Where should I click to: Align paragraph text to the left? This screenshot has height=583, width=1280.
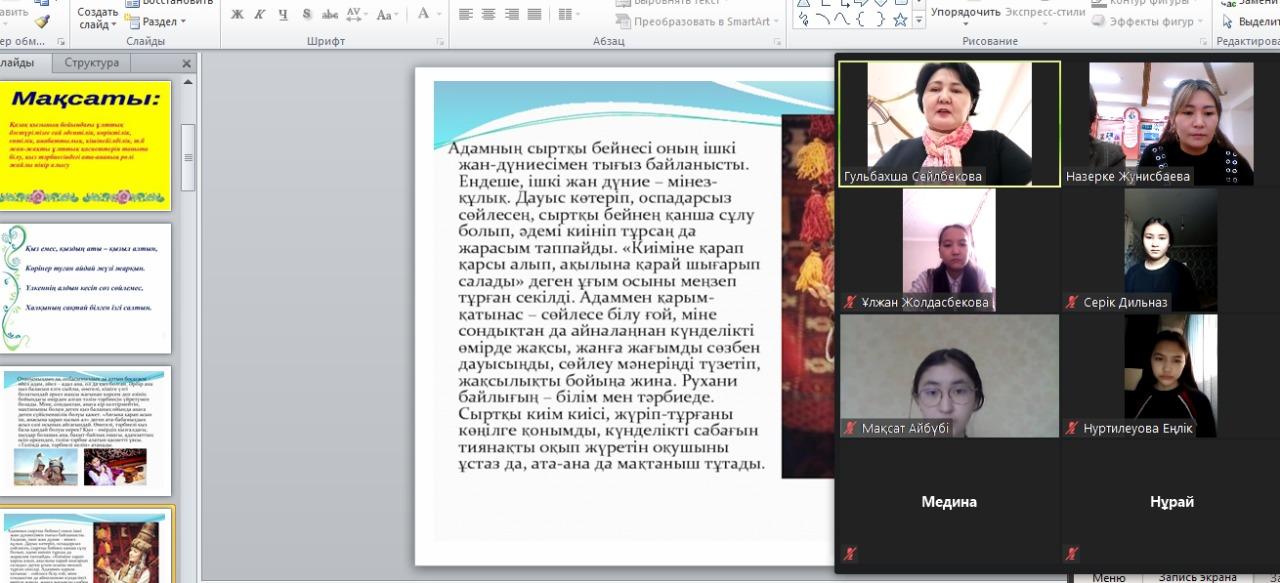click(x=465, y=15)
